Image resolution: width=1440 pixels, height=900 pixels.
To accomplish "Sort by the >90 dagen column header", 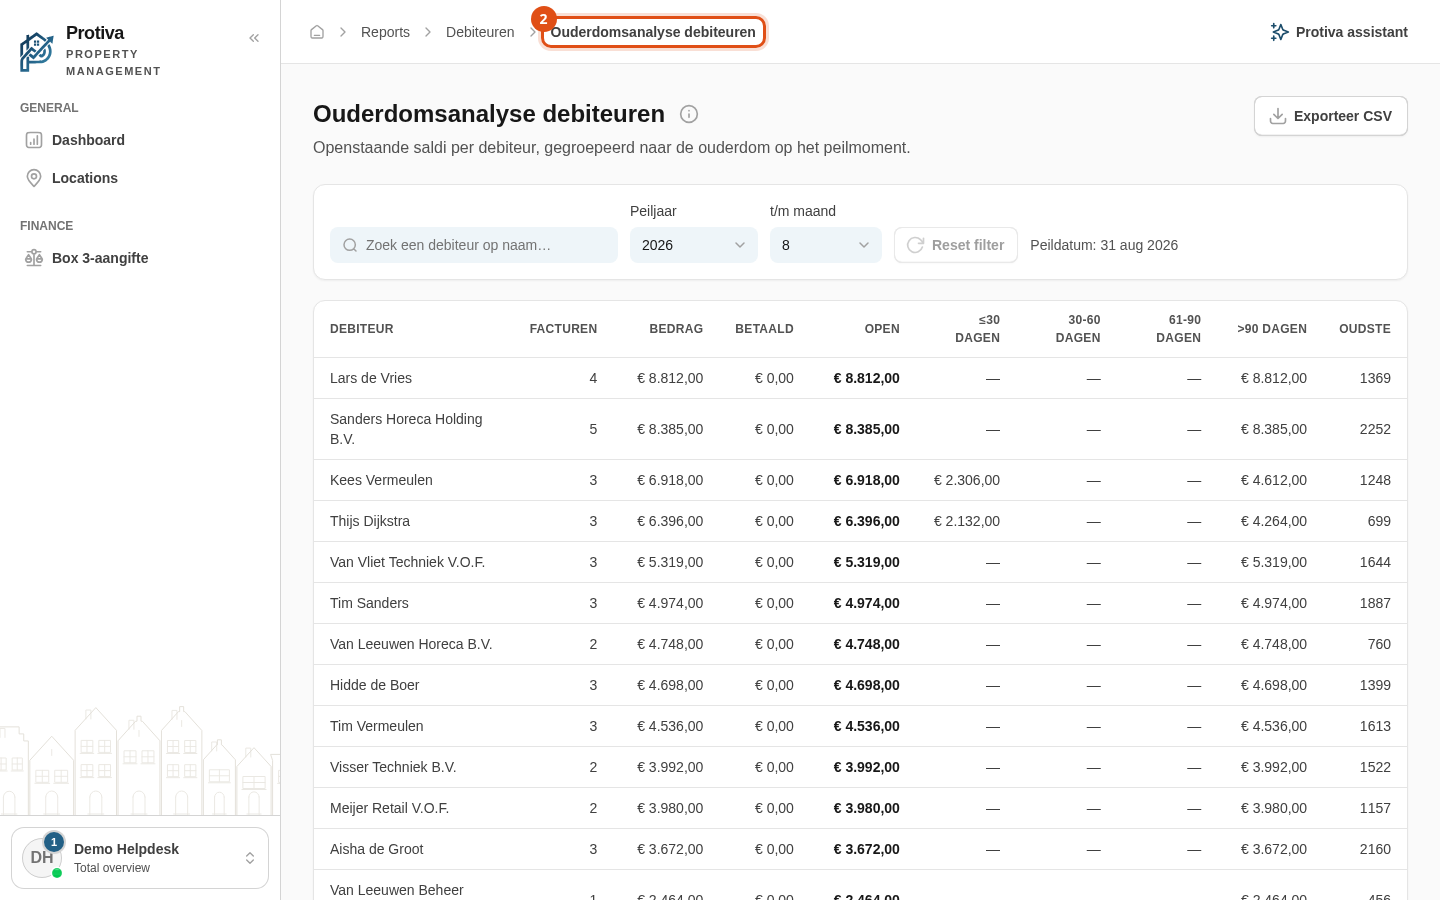I will [1272, 329].
